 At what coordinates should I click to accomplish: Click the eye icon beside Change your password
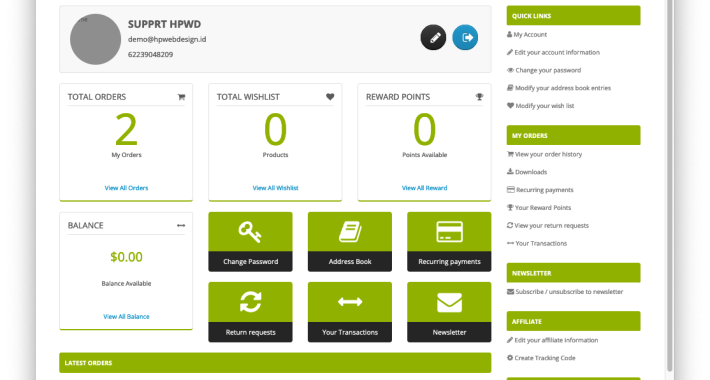[510, 70]
